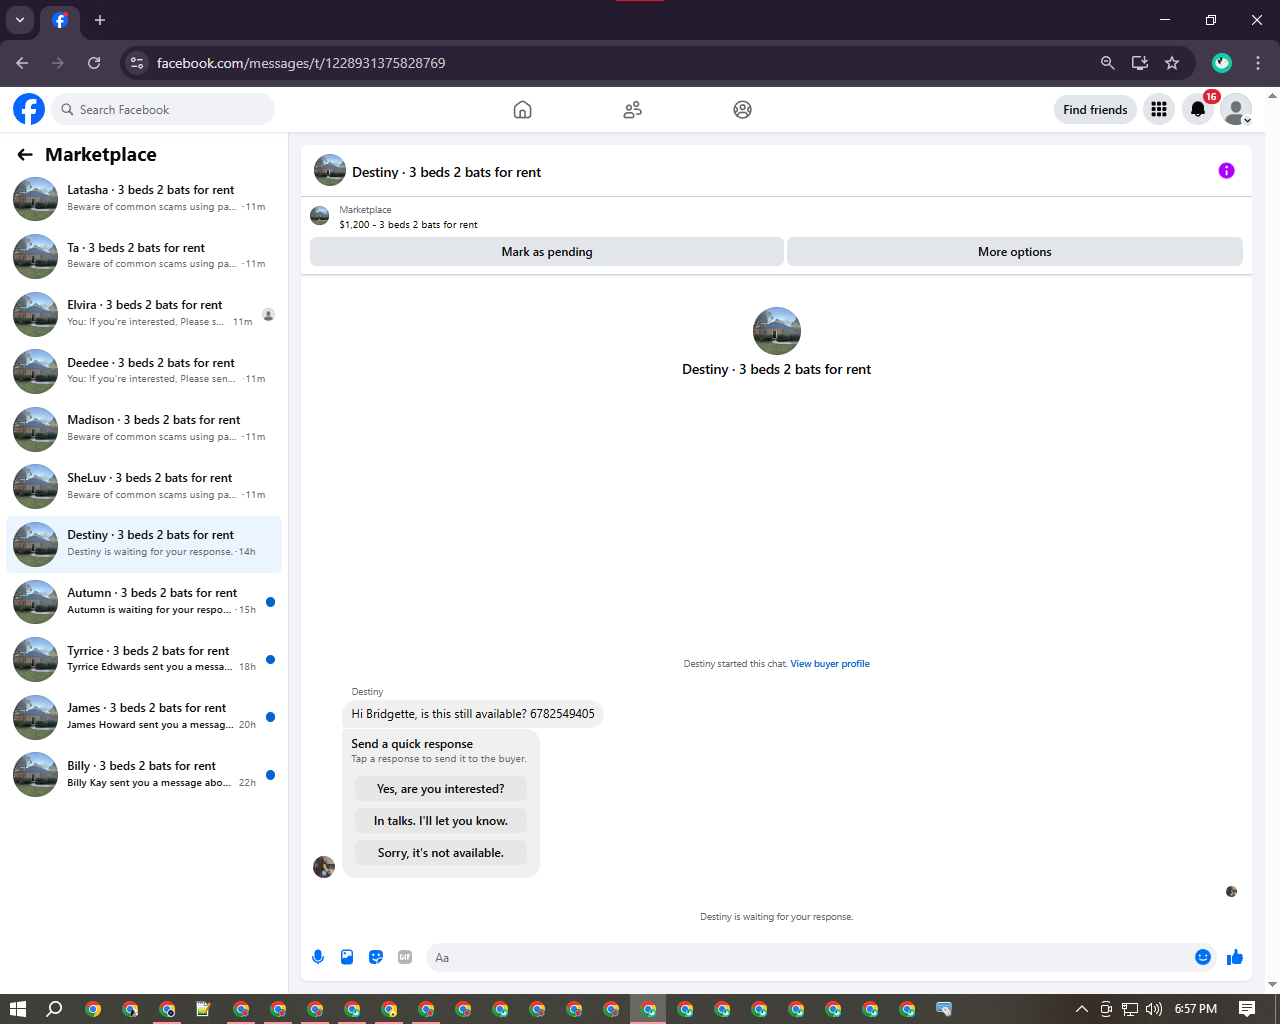Screen dimensions: 1280x1024
Task: Open James's unread conversation
Action: [144, 717]
